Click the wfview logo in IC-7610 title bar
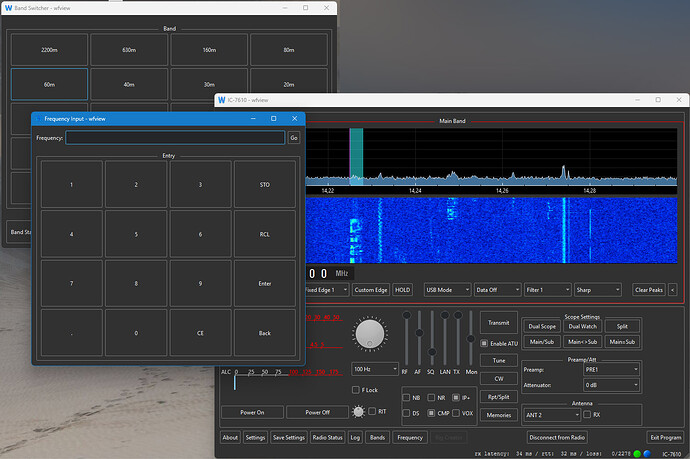690x459 pixels. click(222, 100)
